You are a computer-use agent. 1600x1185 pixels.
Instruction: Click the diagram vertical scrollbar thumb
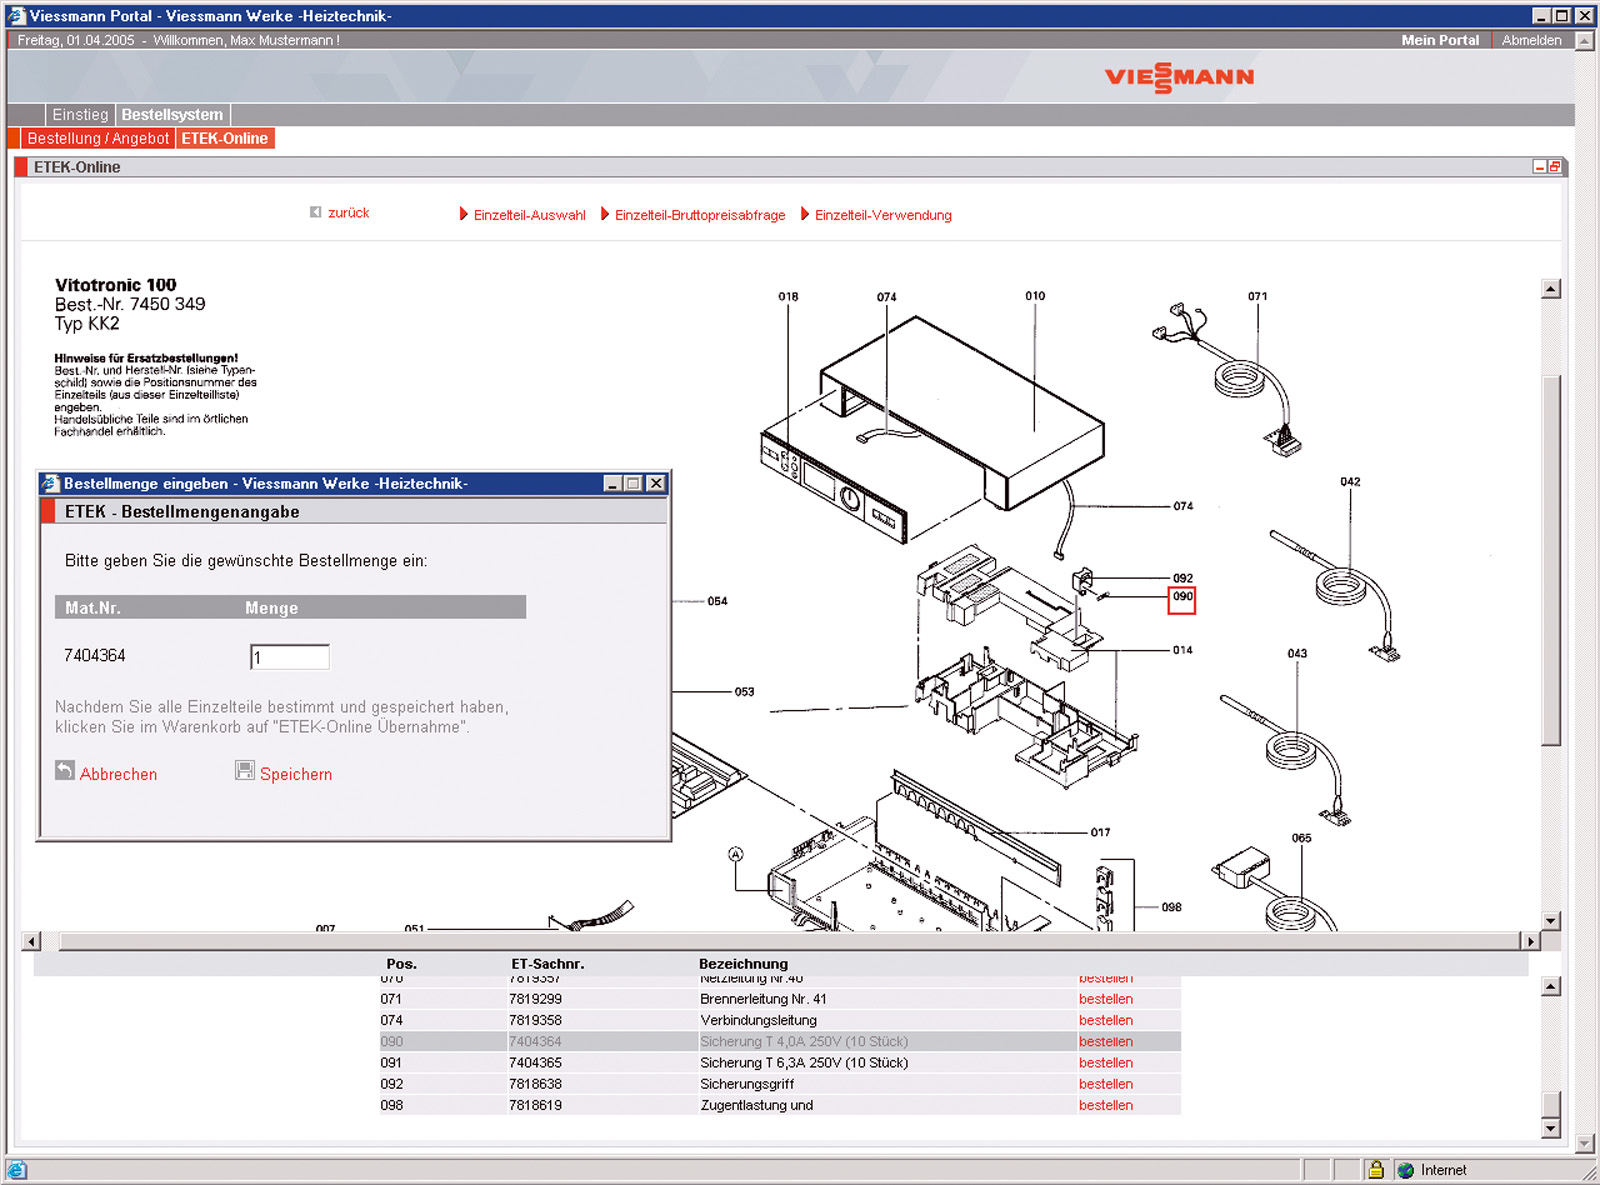coord(1551,560)
